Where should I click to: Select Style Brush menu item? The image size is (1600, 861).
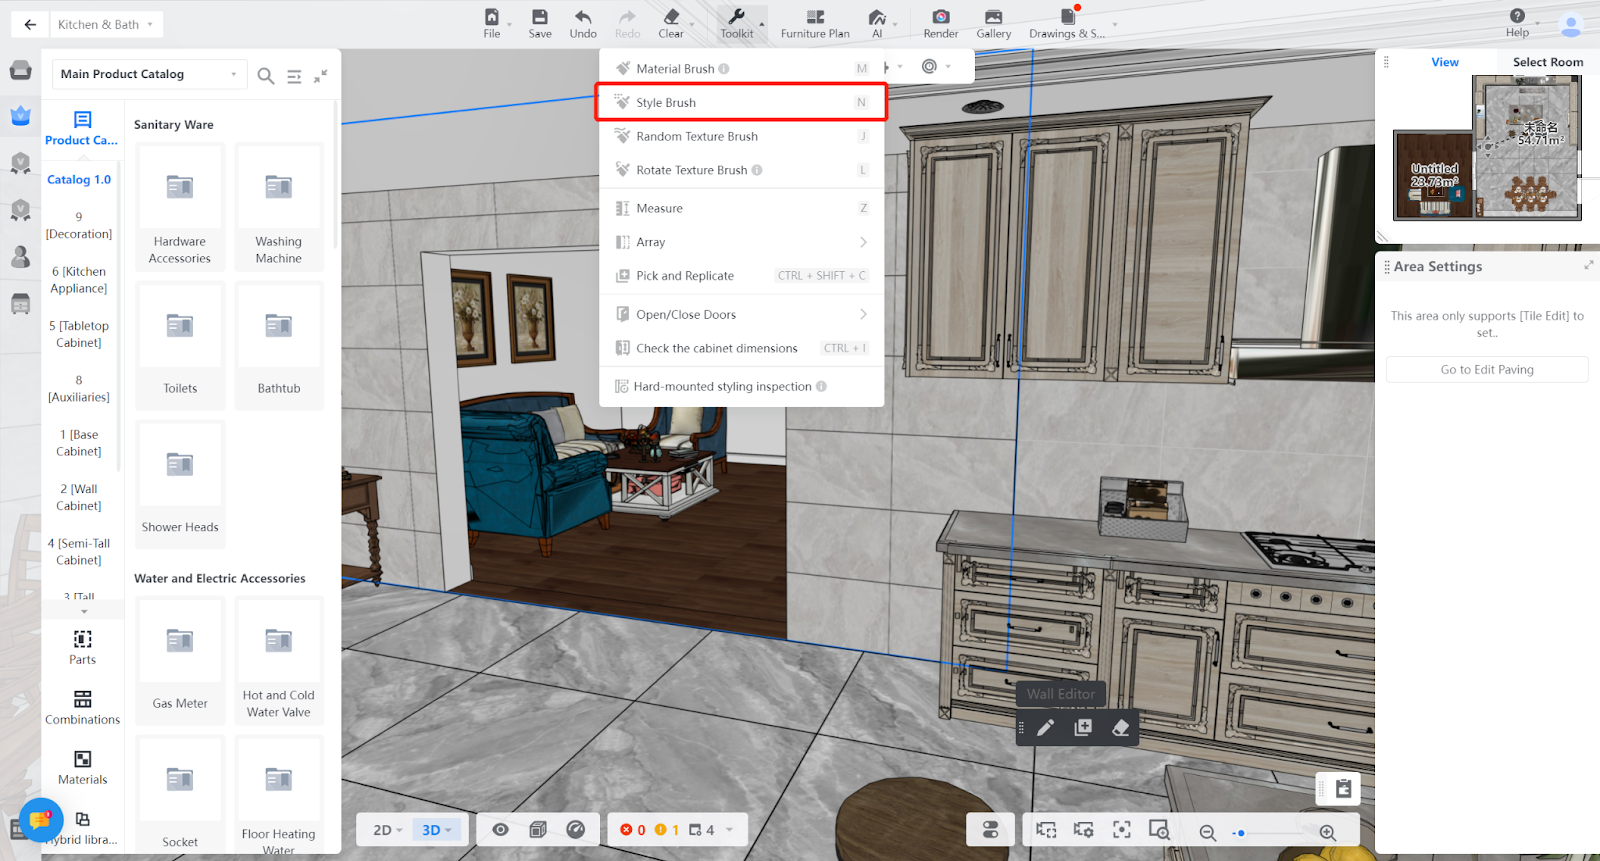(741, 102)
